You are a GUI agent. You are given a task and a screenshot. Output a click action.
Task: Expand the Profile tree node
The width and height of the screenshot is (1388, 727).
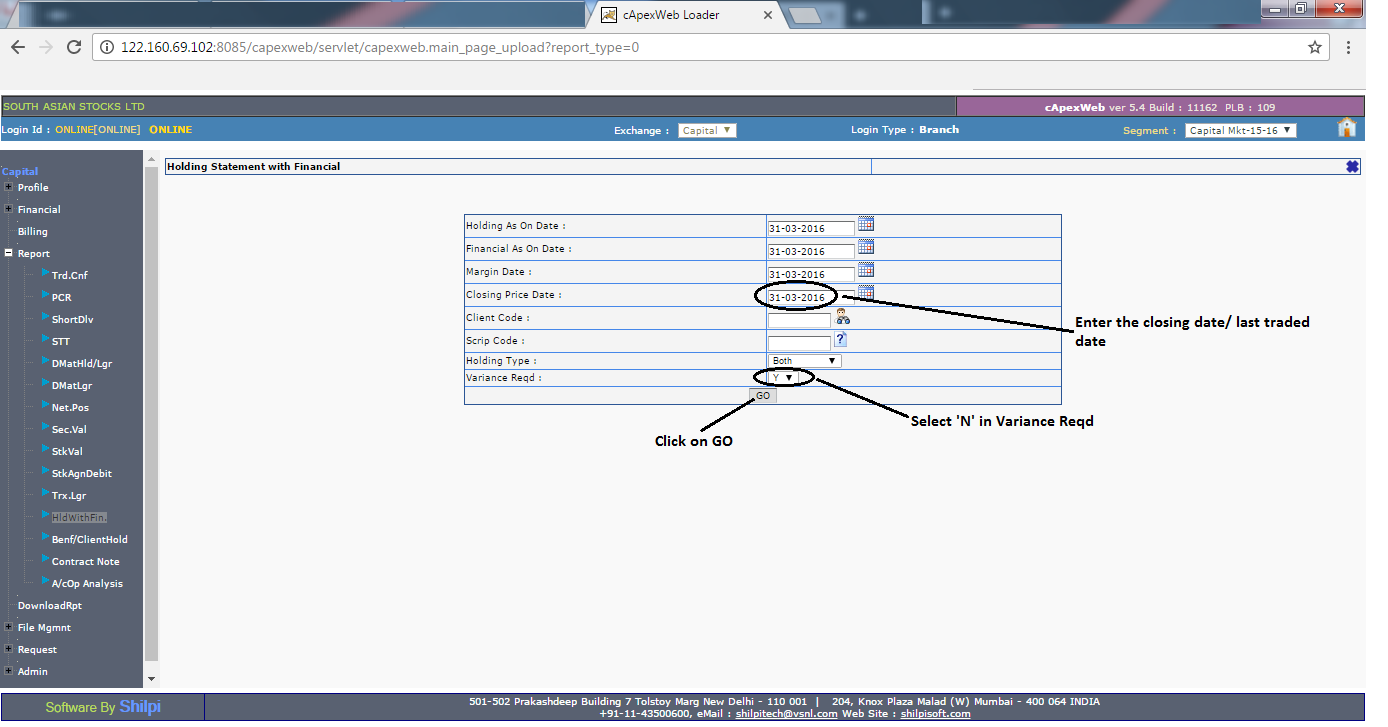coord(9,187)
